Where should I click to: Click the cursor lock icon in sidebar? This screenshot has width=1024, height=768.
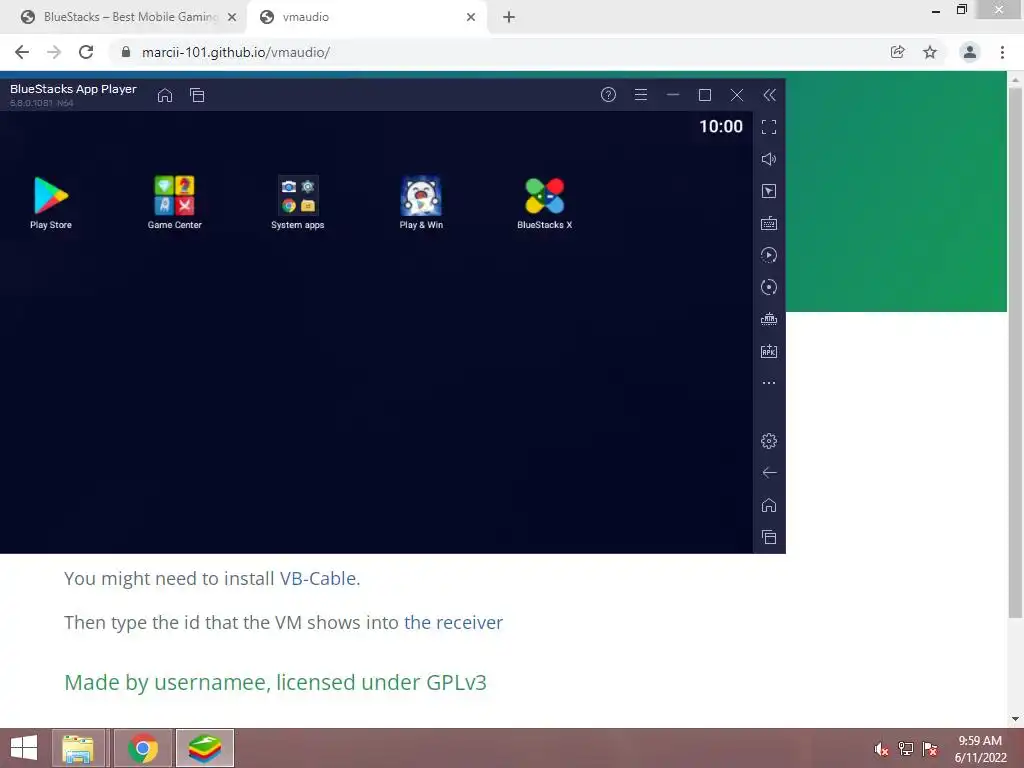coord(769,191)
